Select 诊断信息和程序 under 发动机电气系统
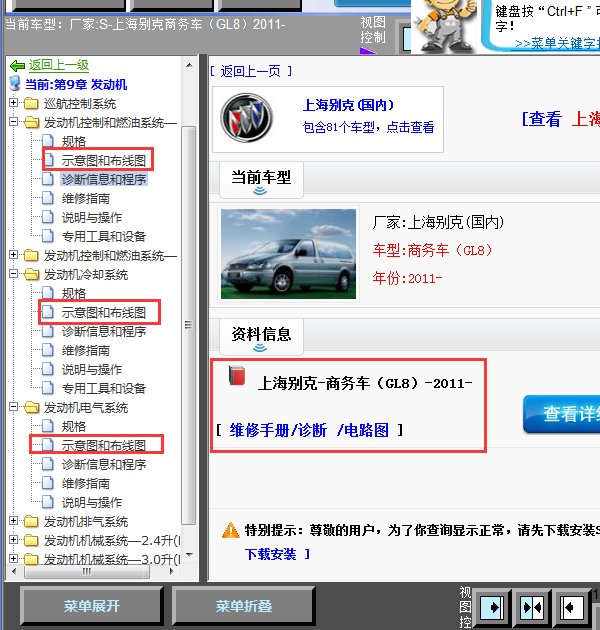The height and width of the screenshot is (630, 600). click(104, 464)
